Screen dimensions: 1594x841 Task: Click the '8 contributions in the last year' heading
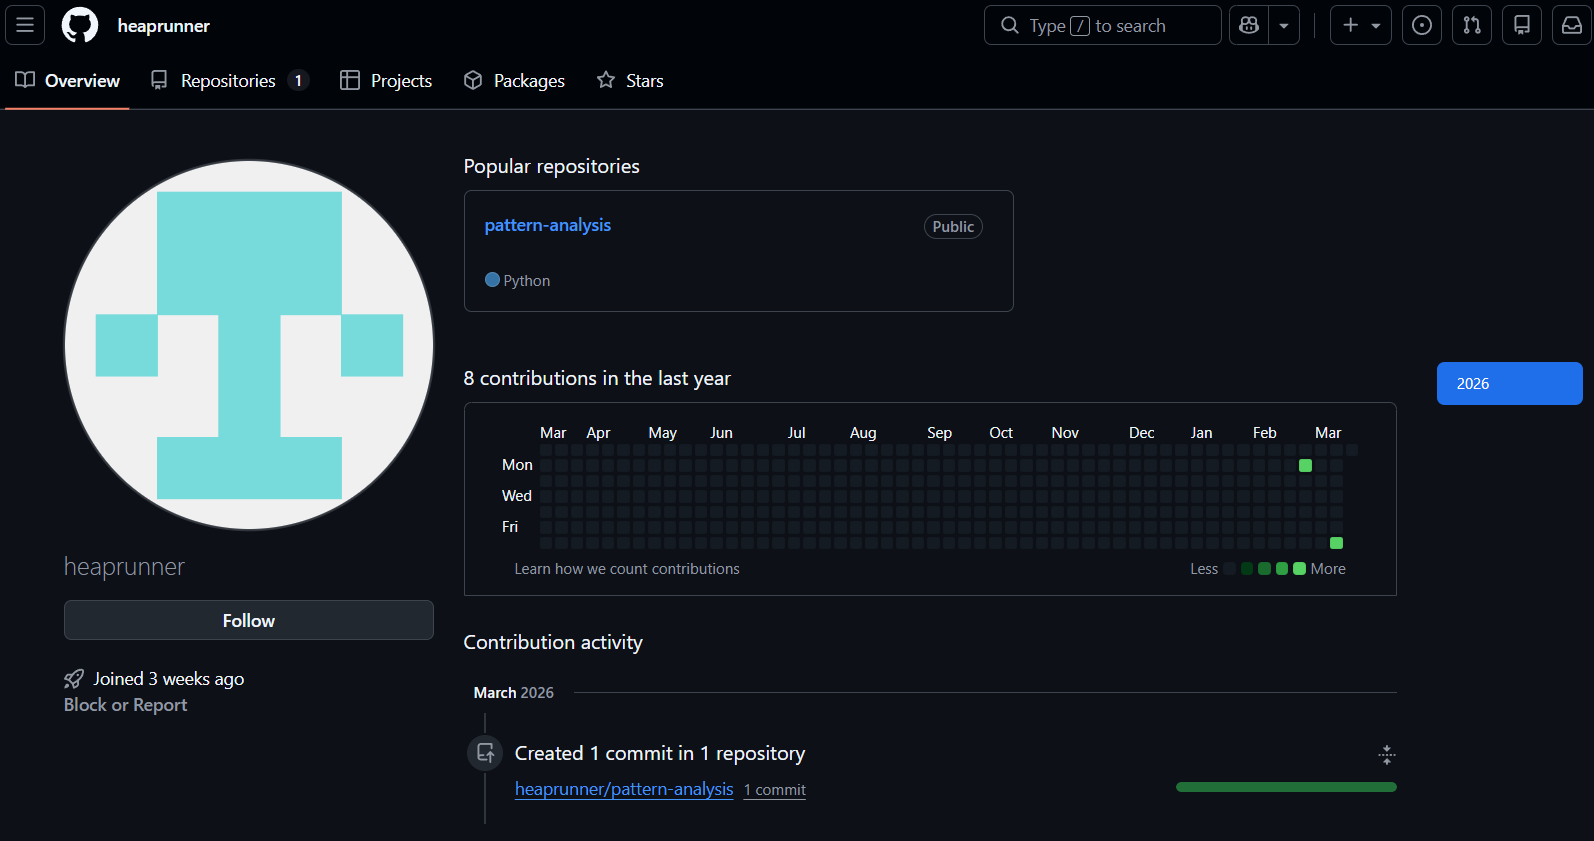click(x=597, y=378)
